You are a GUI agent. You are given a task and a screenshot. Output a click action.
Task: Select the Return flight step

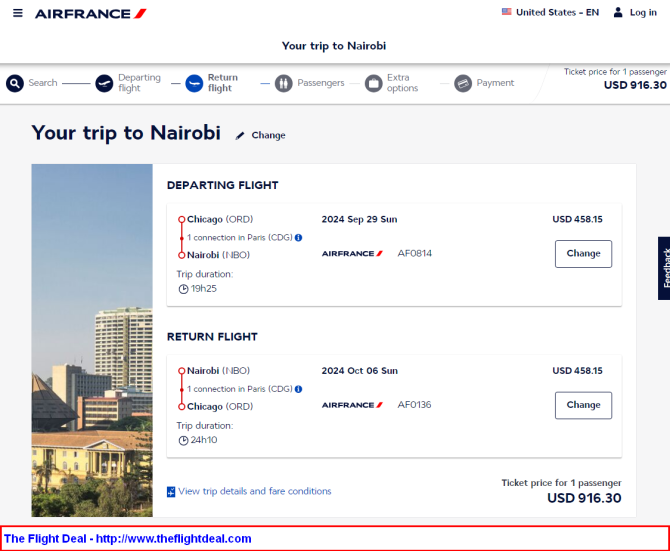pyautogui.click(x=212, y=83)
